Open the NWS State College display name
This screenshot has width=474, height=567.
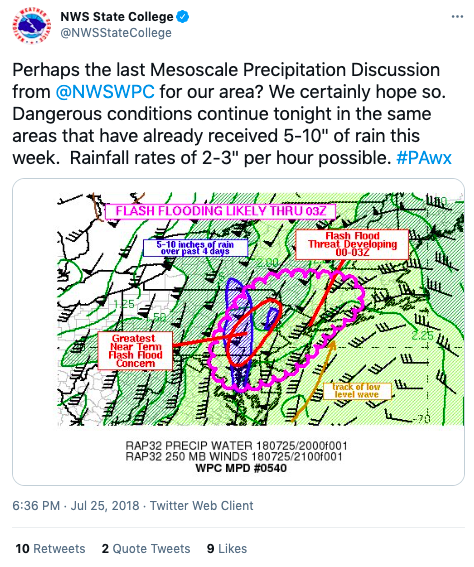(x=117, y=17)
